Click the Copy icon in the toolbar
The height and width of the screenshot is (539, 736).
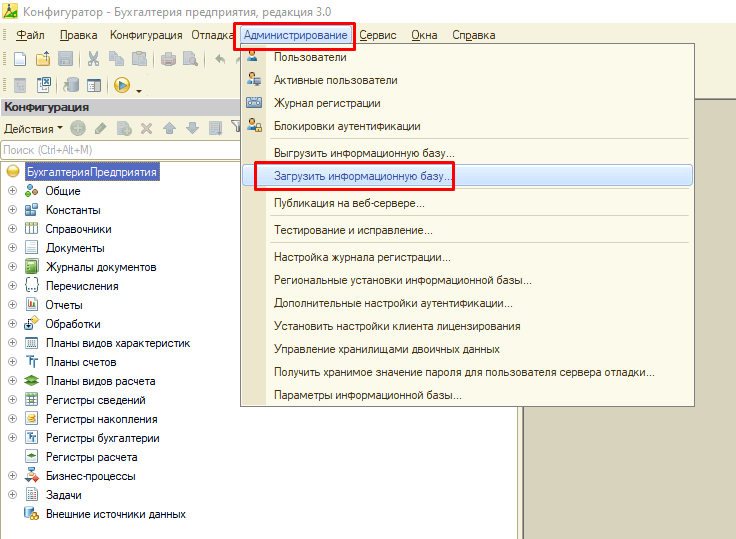[116, 59]
